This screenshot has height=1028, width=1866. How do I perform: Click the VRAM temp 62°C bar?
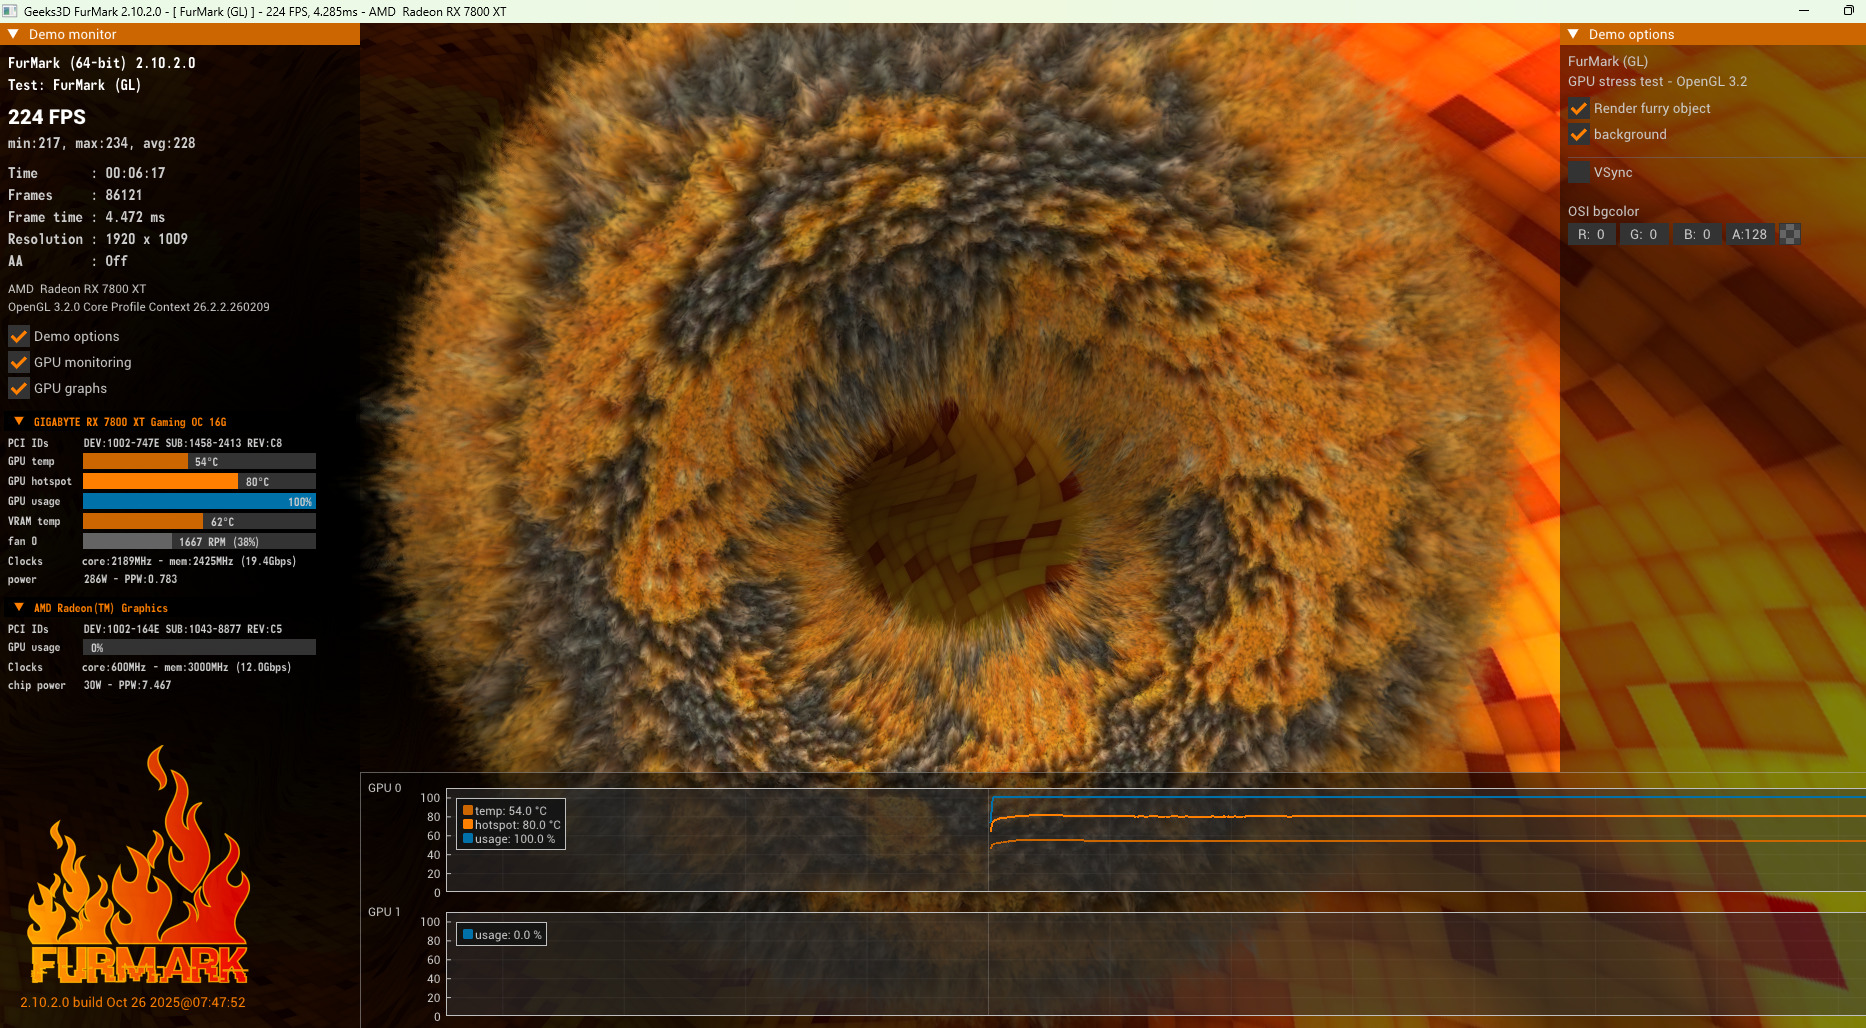(x=199, y=521)
